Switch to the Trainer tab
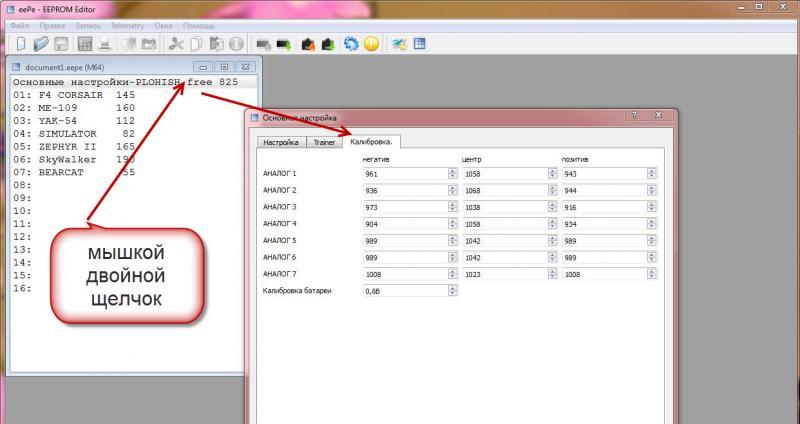This screenshot has width=800, height=424. 323,142
